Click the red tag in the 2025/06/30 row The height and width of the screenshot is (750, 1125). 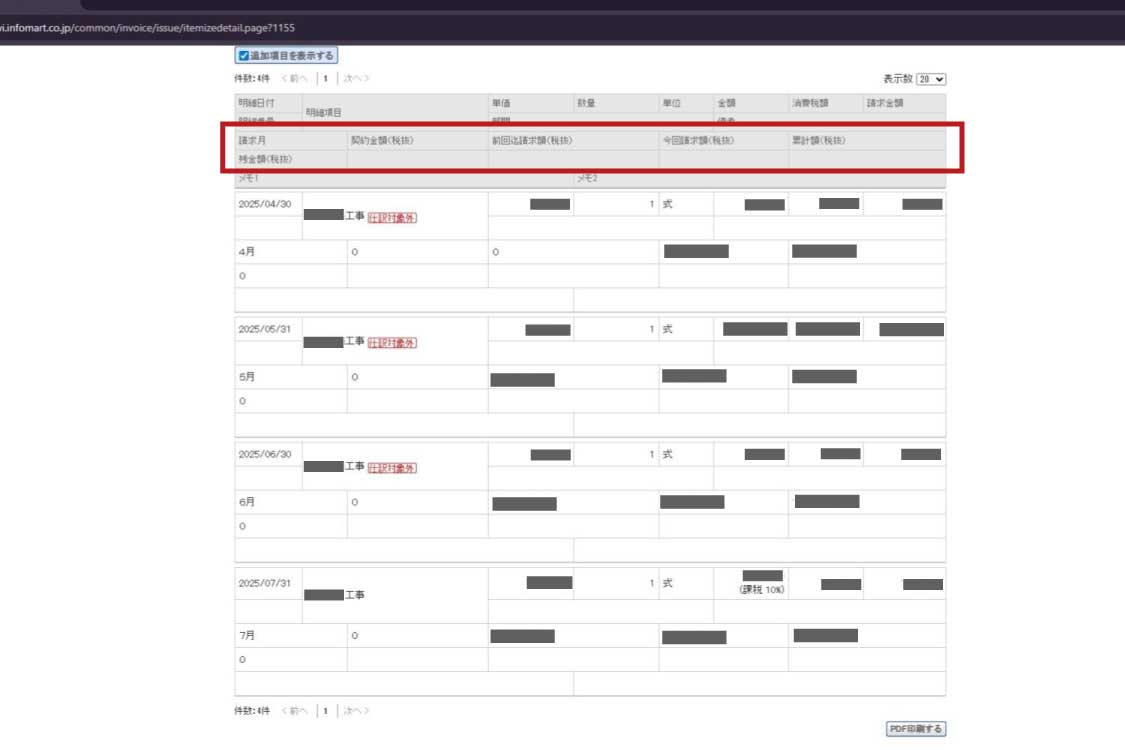(392, 467)
